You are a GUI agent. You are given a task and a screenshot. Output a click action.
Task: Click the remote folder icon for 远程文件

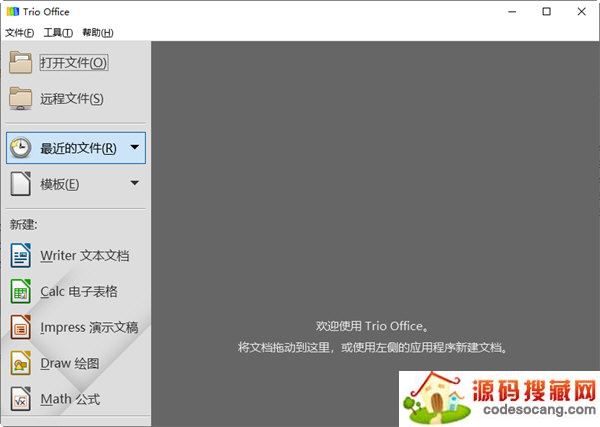click(21, 98)
